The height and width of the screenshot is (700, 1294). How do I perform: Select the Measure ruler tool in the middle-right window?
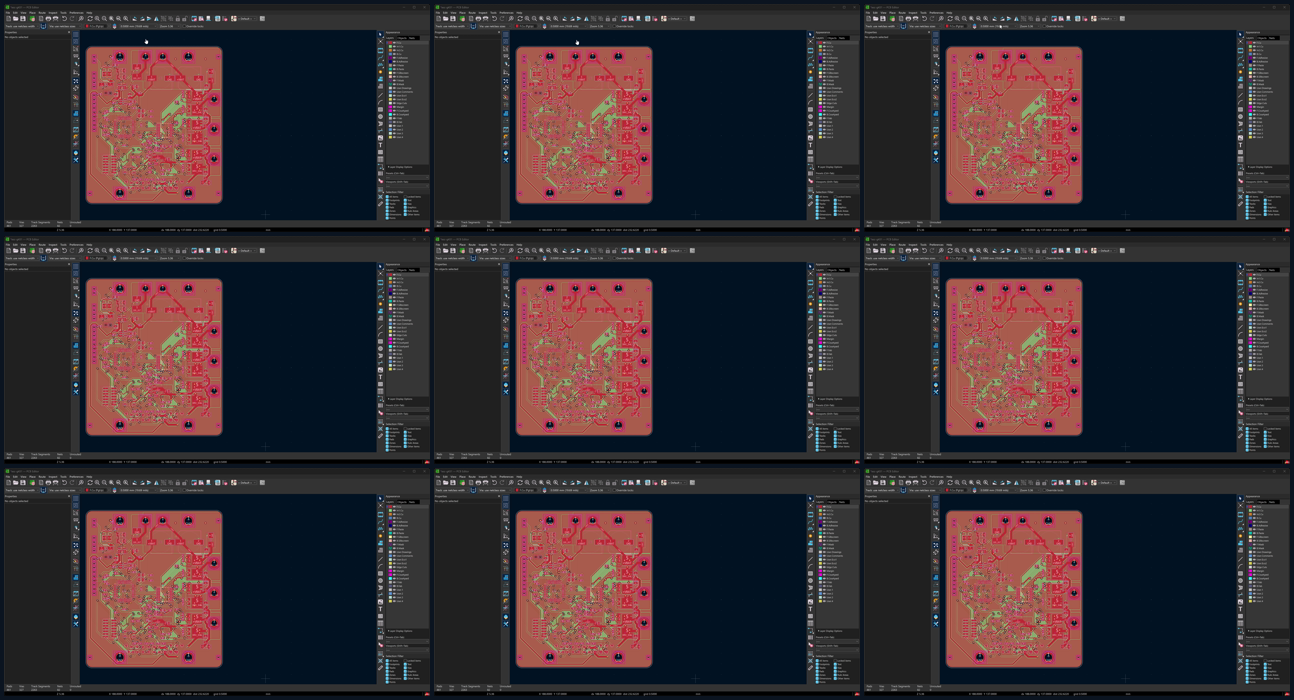coord(1240,436)
